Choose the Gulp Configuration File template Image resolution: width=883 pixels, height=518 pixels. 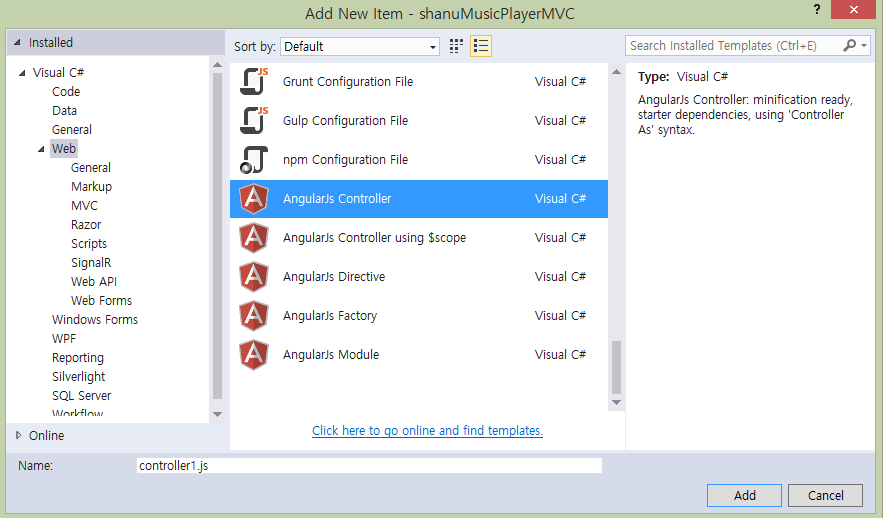pyautogui.click(x=419, y=120)
